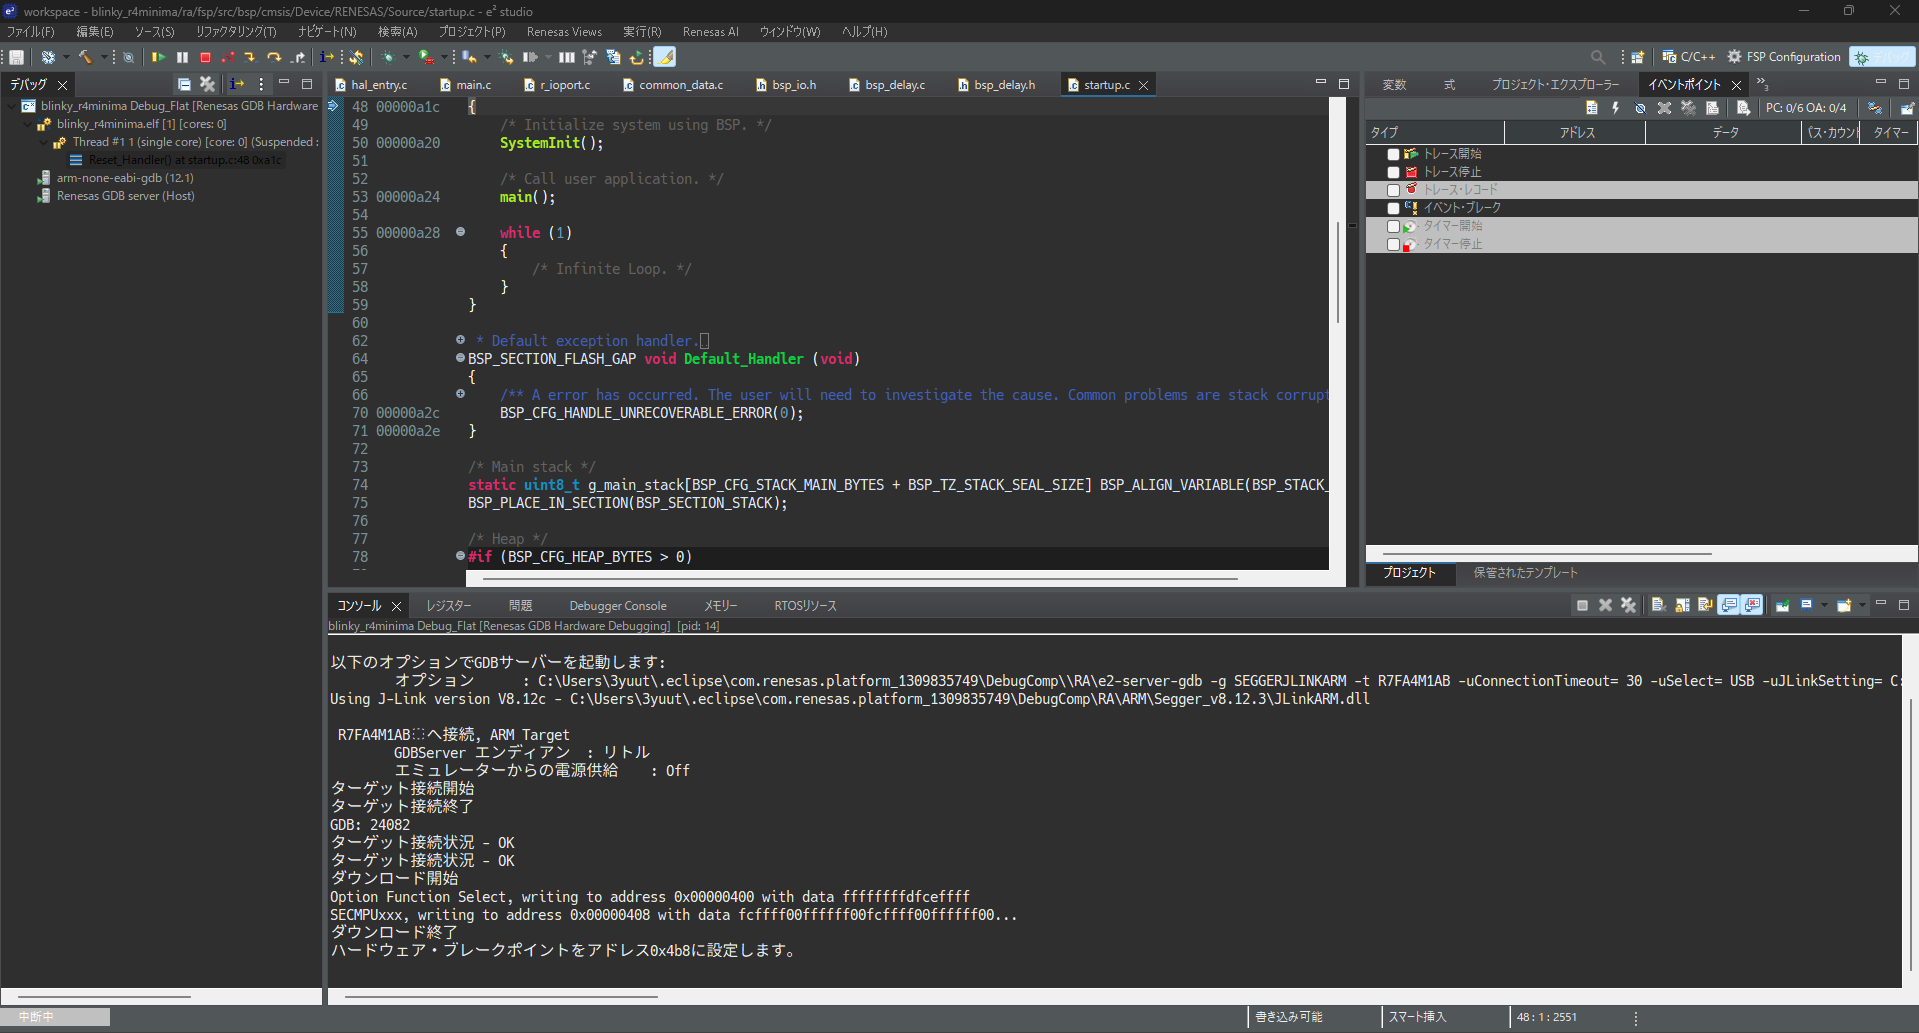
Task: Collapse the blinky_r4minima.elf tree node
Action: [28, 124]
